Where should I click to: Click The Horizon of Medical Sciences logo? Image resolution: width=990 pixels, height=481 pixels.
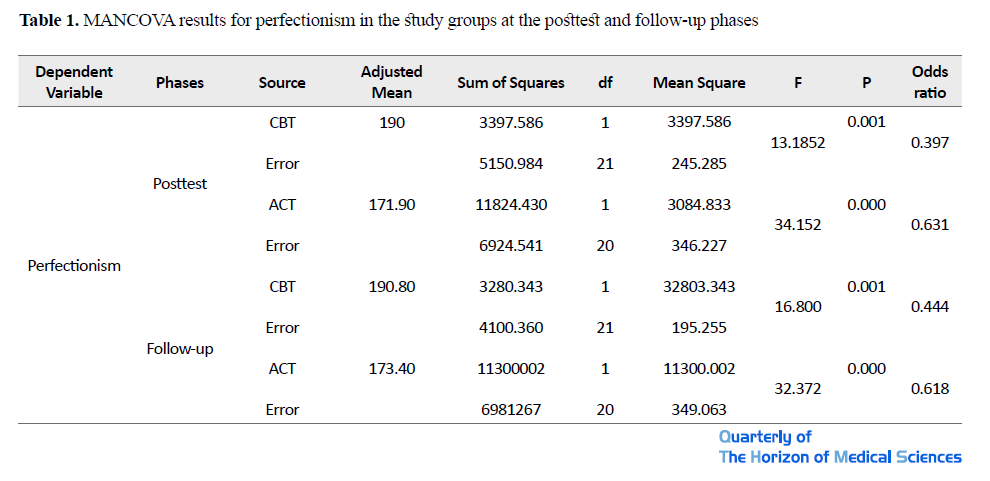click(840, 457)
